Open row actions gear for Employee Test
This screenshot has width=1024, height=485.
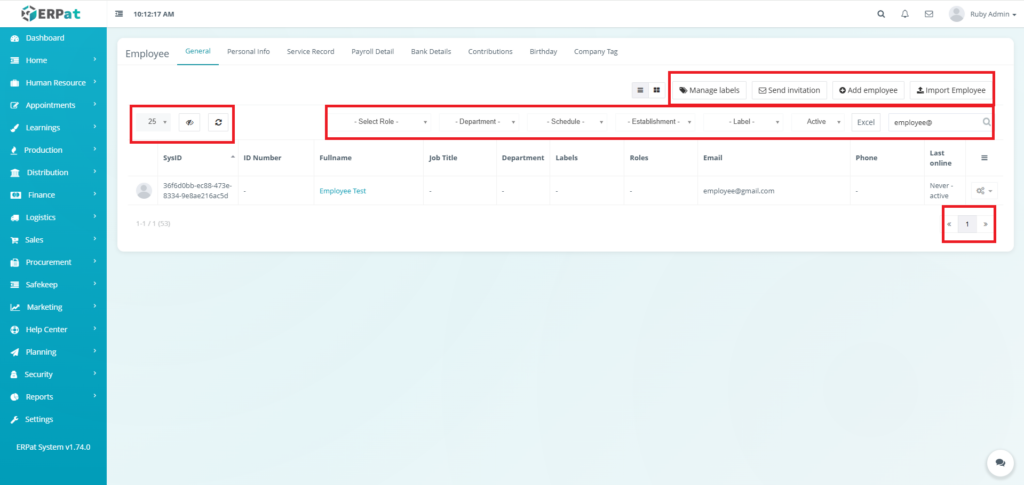coord(983,190)
